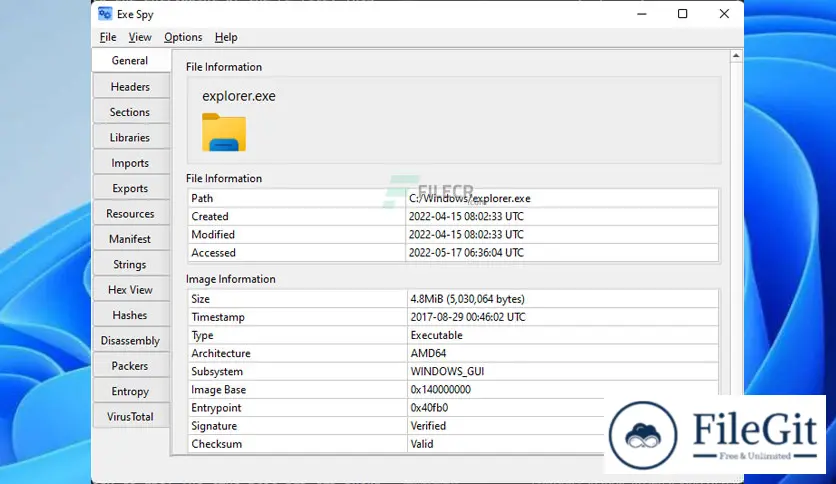Screen dimensions: 836x484
Task: Click the Subsystem row label
Action: tap(217, 372)
